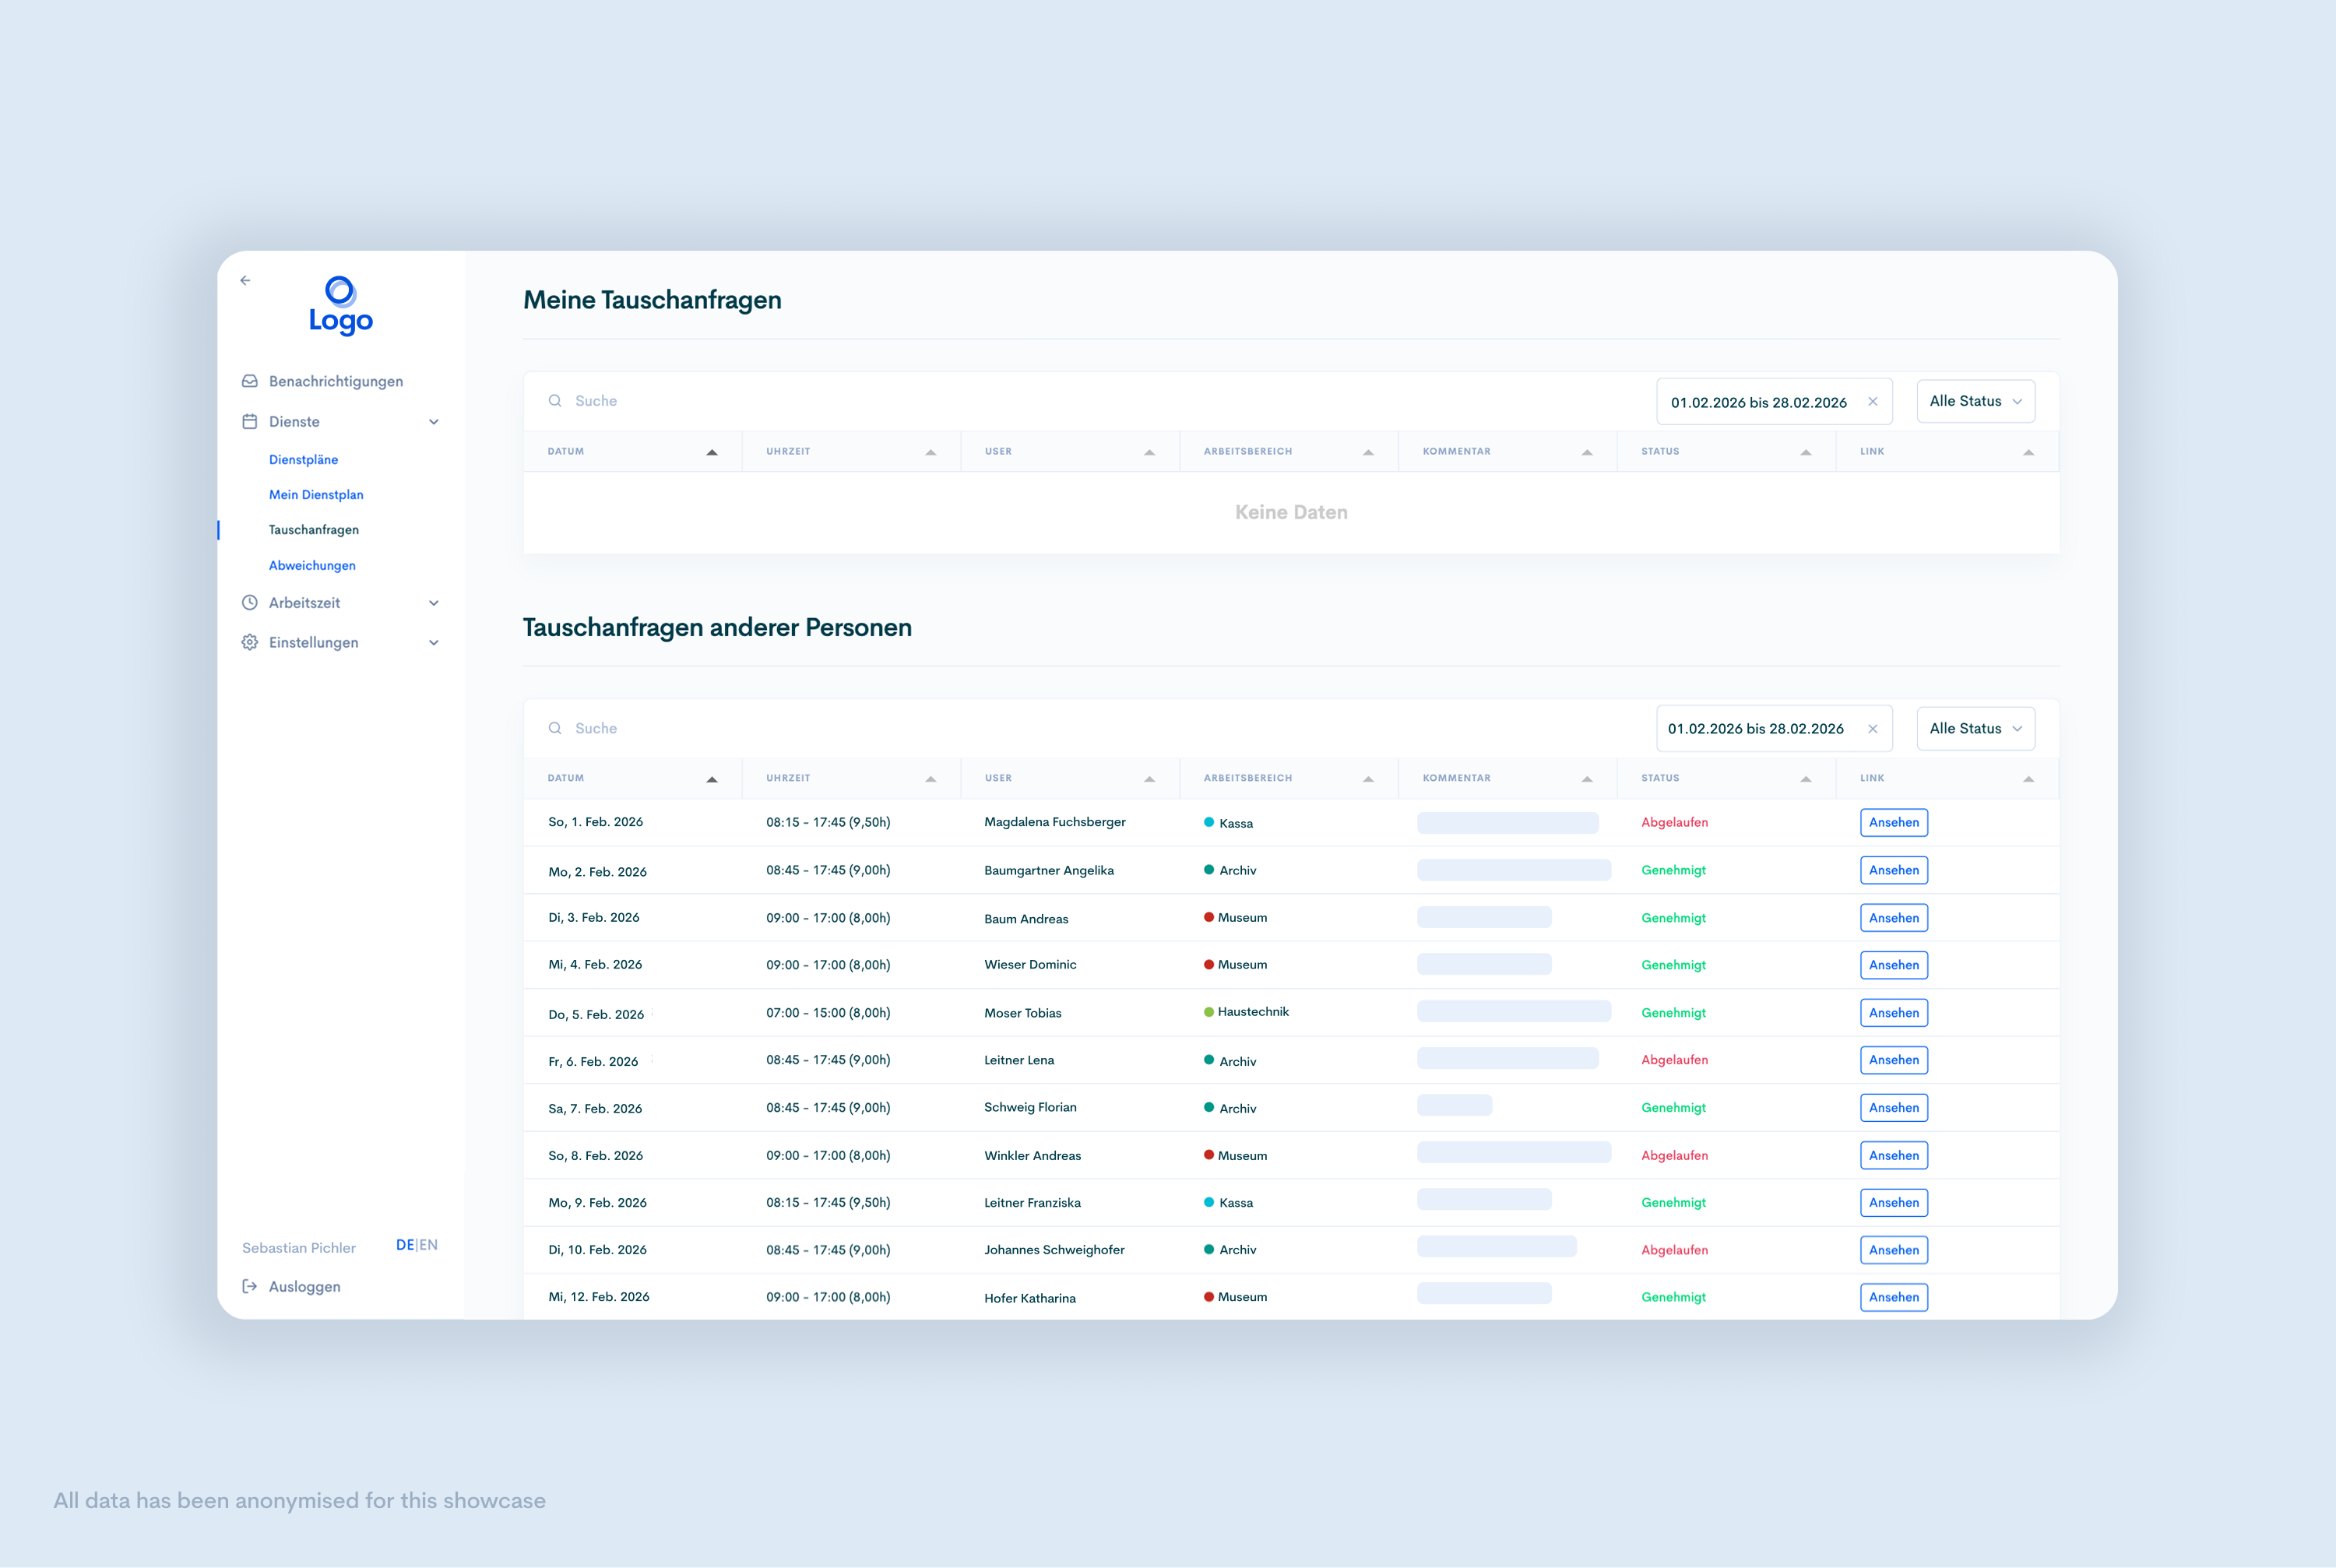Clear the date range in the lower table
The height and width of the screenshot is (1568, 2336).
[x=1872, y=729]
